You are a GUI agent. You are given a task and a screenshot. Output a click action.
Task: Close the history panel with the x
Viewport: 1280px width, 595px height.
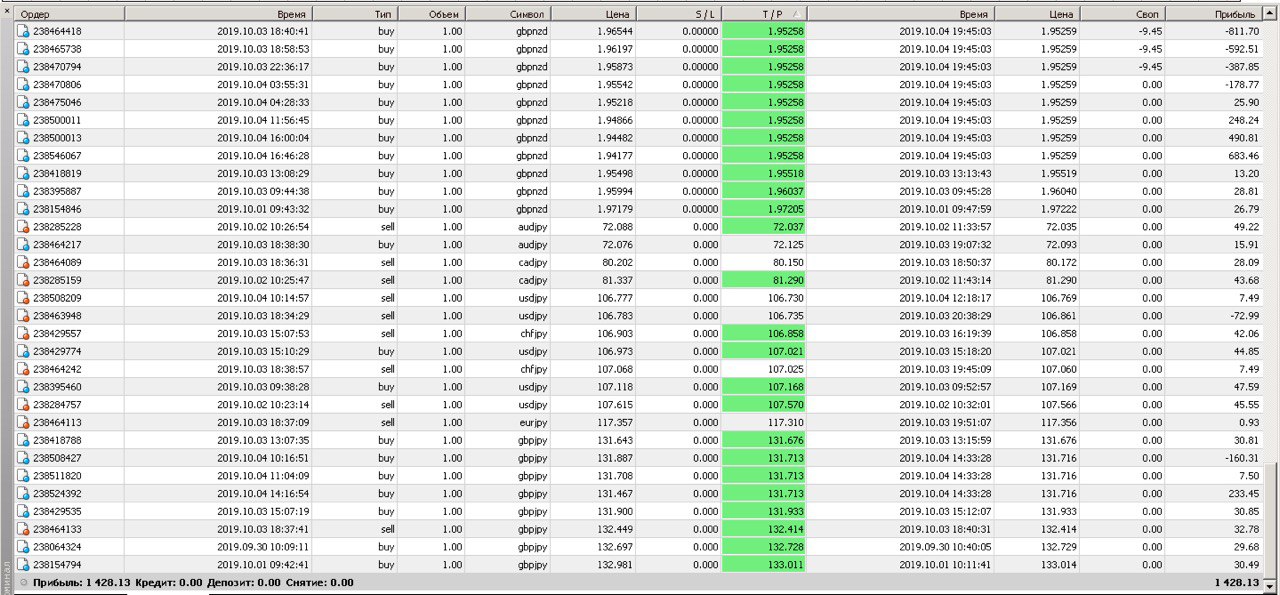point(7,13)
